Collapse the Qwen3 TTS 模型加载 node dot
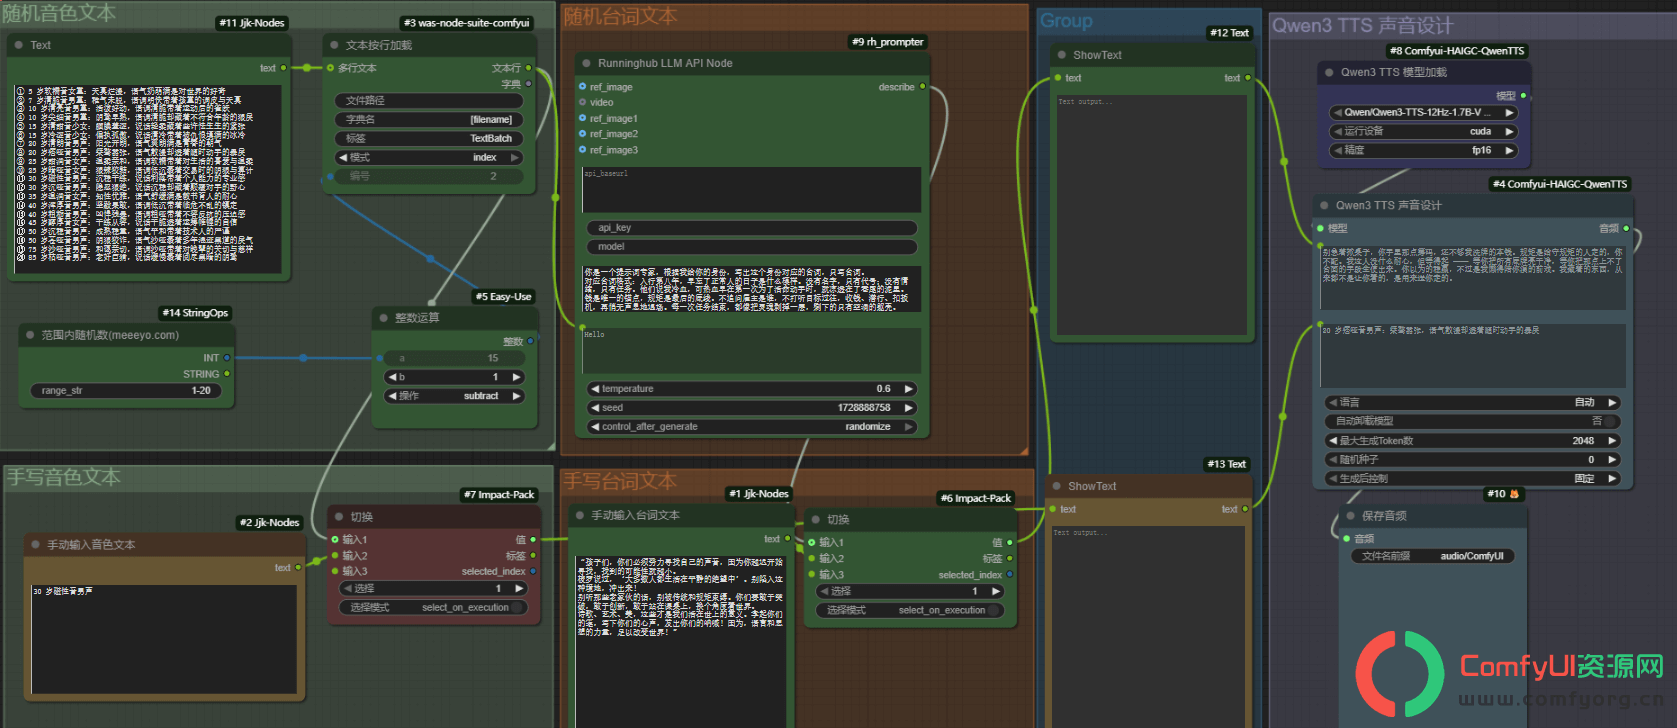Screen dimensions: 1677x728 (1329, 72)
